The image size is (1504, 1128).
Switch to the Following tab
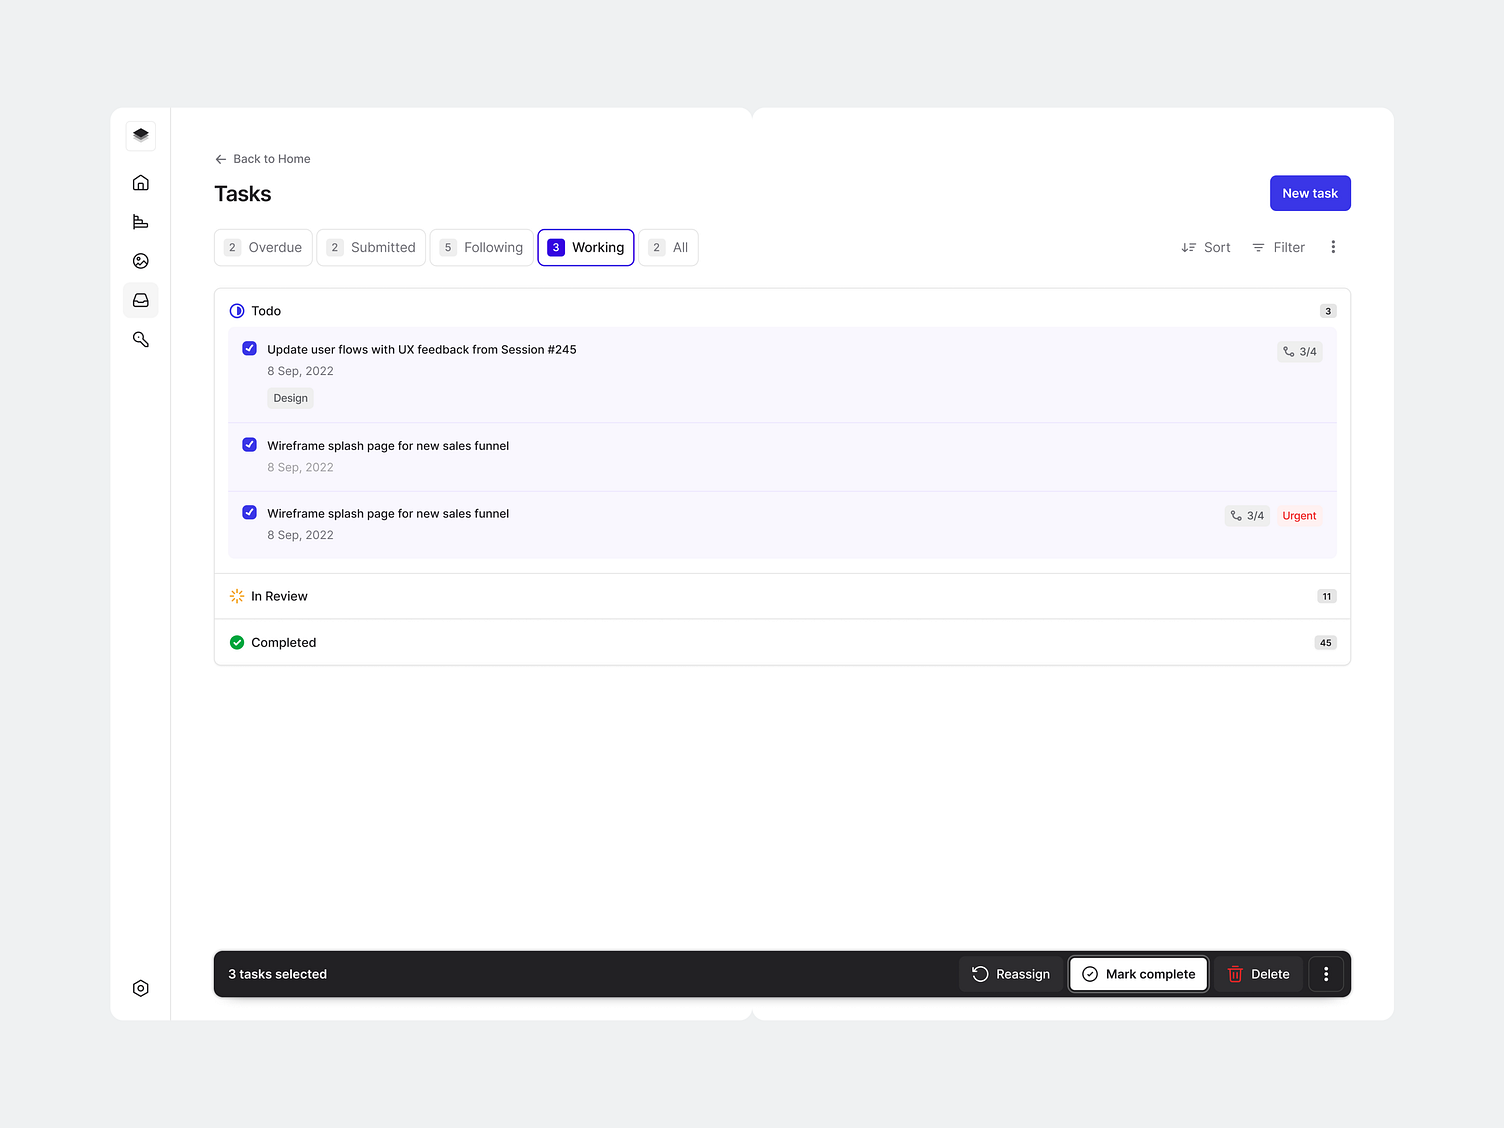(481, 247)
